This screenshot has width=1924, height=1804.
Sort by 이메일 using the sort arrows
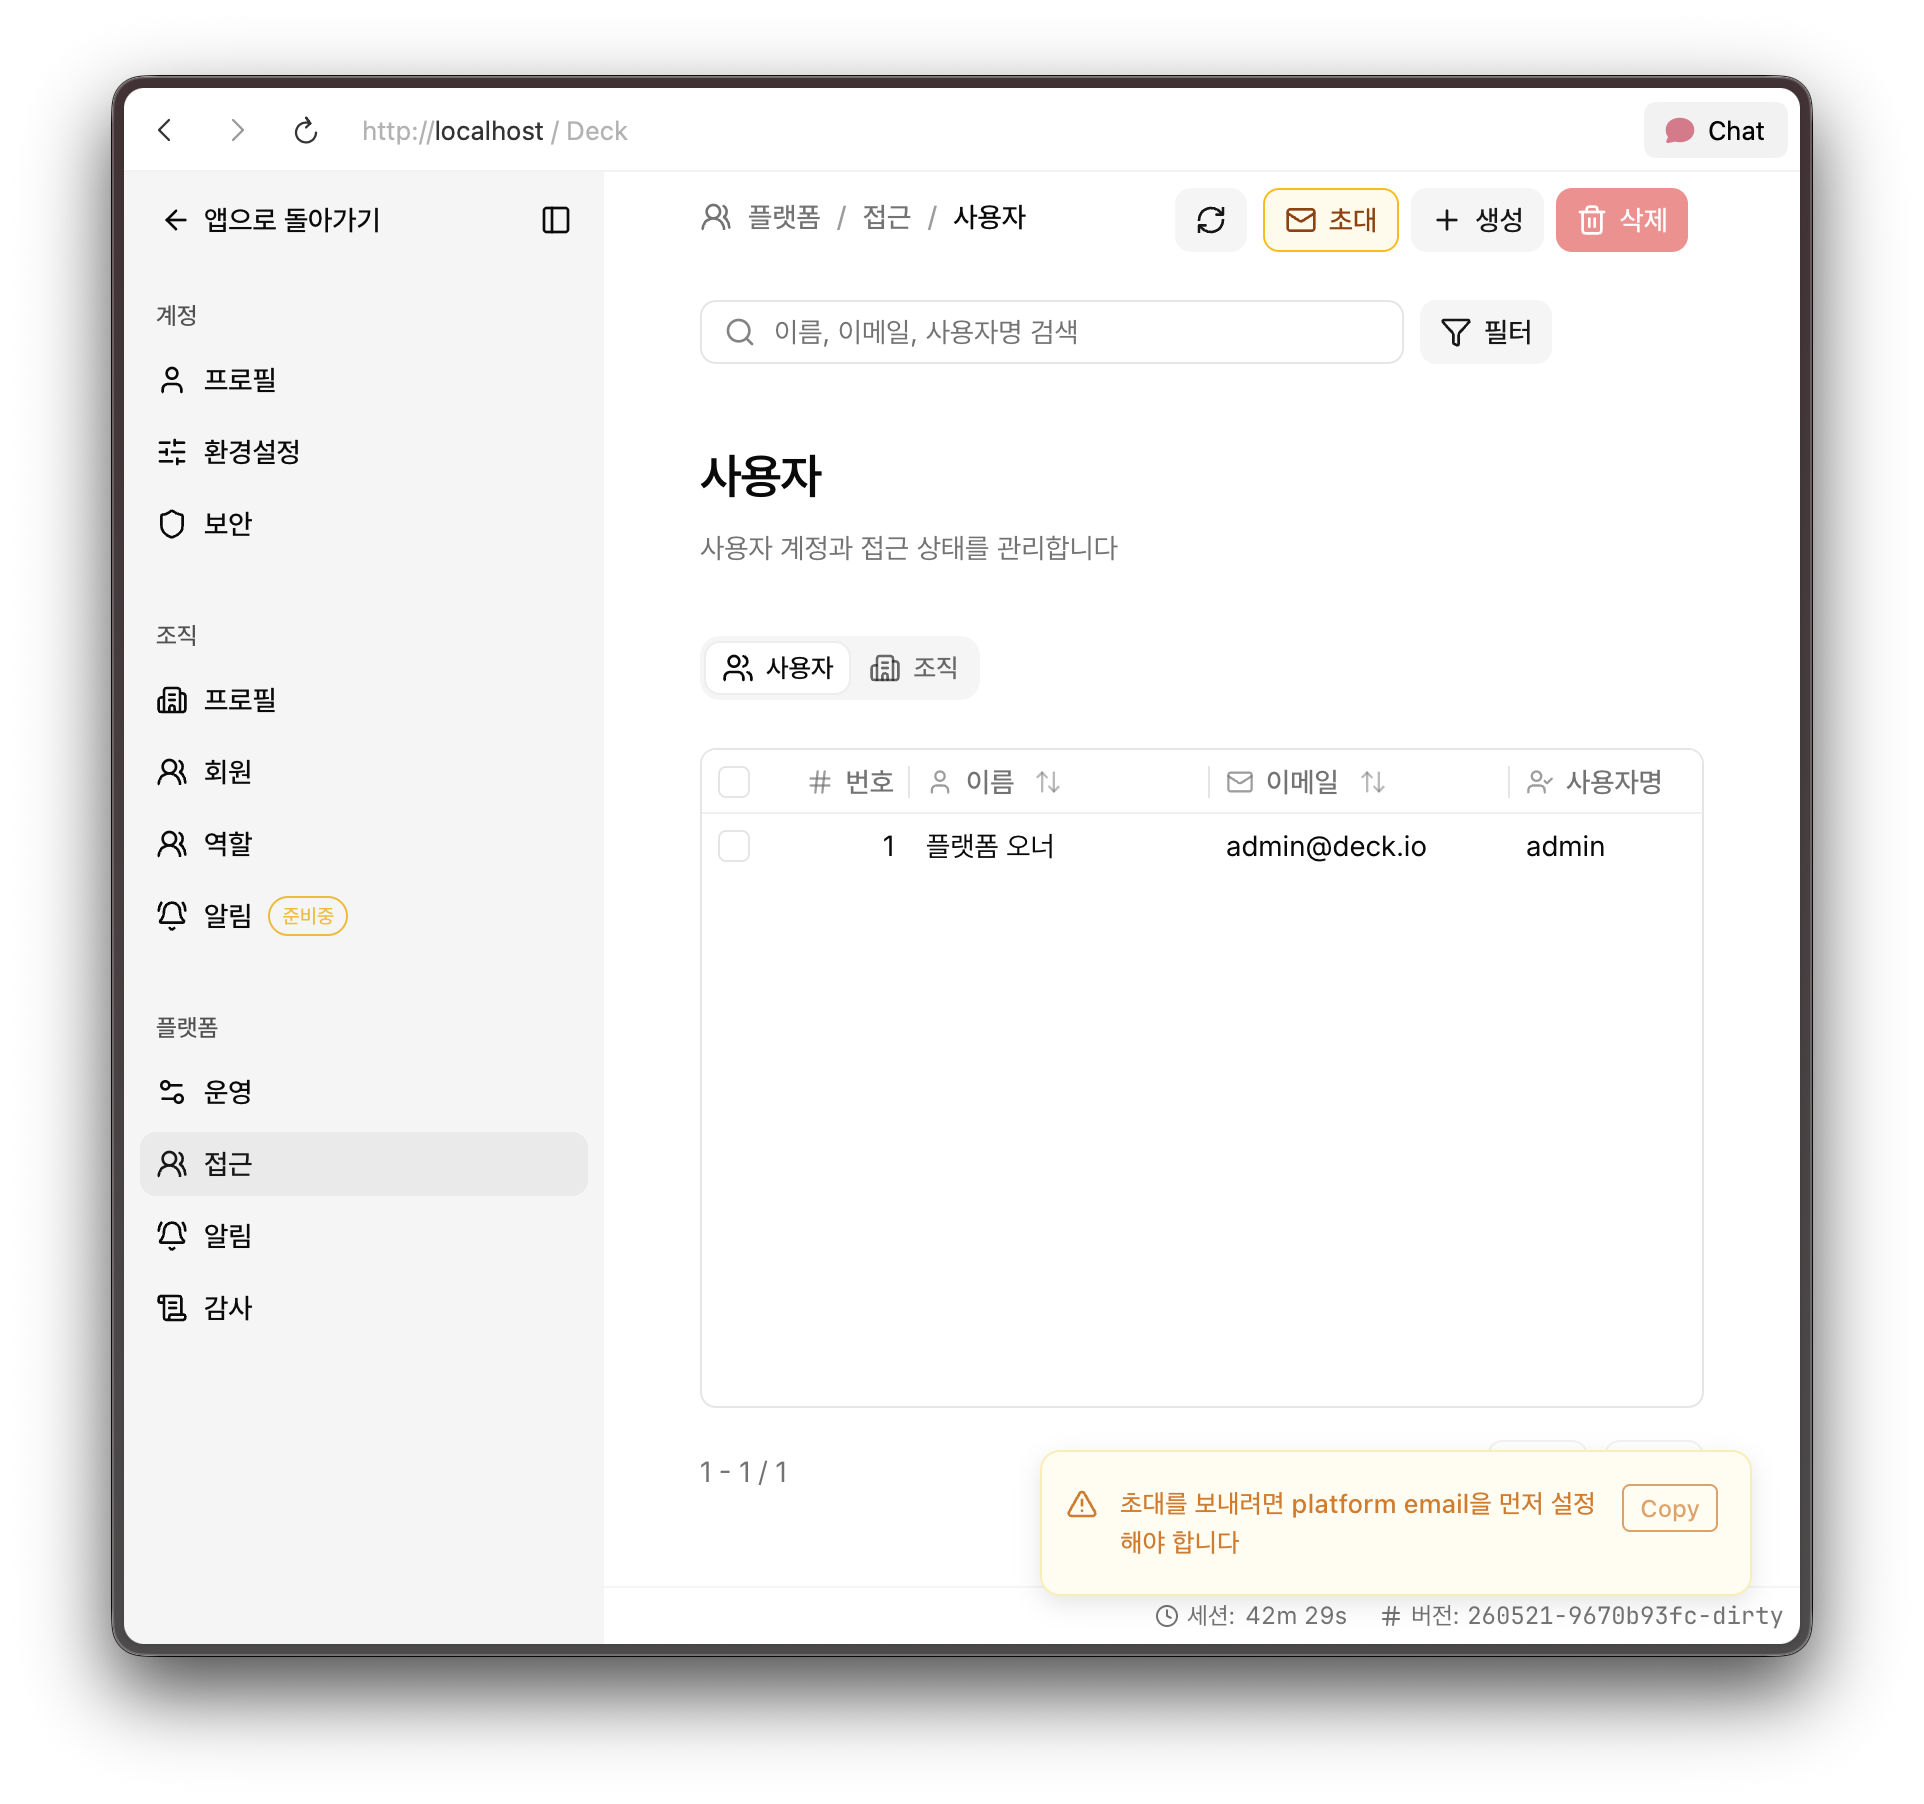point(1373,782)
